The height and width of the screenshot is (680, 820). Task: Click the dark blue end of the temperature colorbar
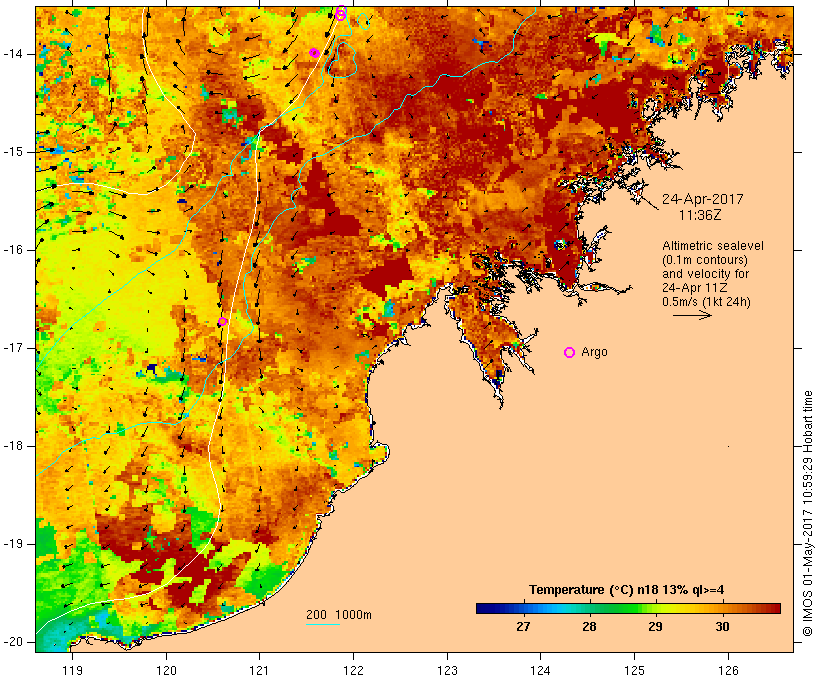484,608
